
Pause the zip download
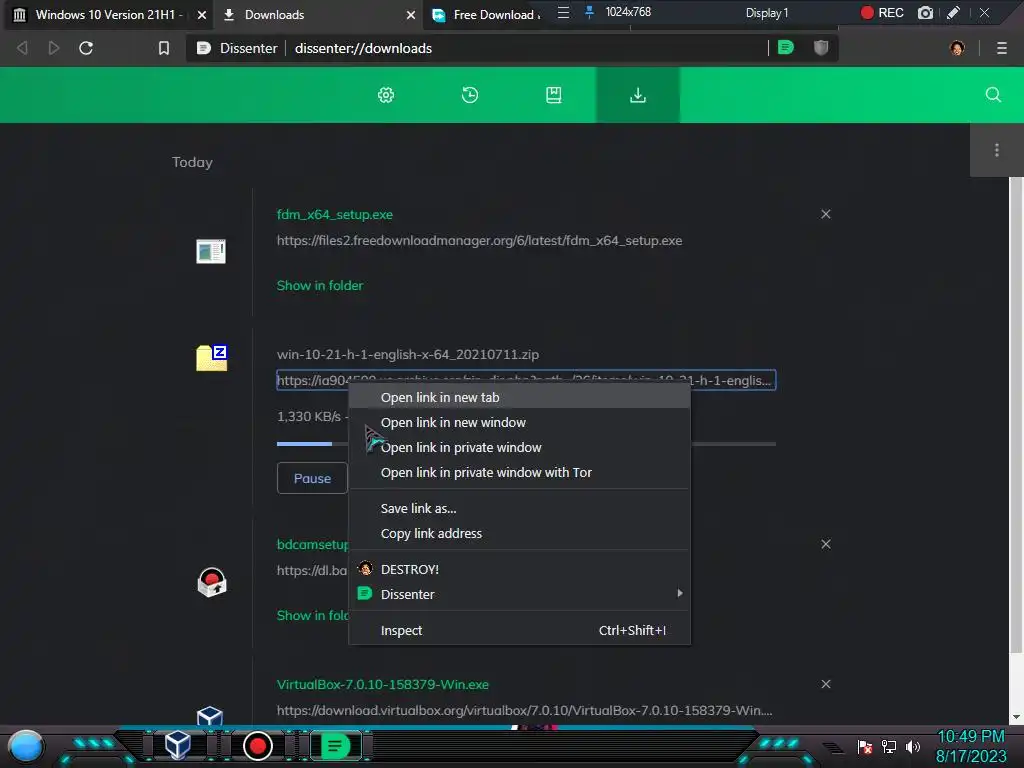tap(312, 478)
